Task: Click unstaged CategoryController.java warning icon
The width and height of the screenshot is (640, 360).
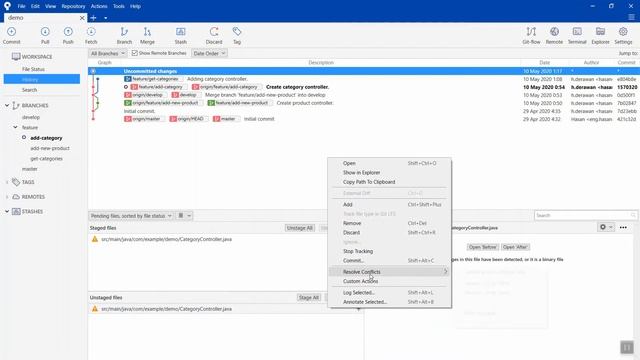Action: tap(95, 309)
